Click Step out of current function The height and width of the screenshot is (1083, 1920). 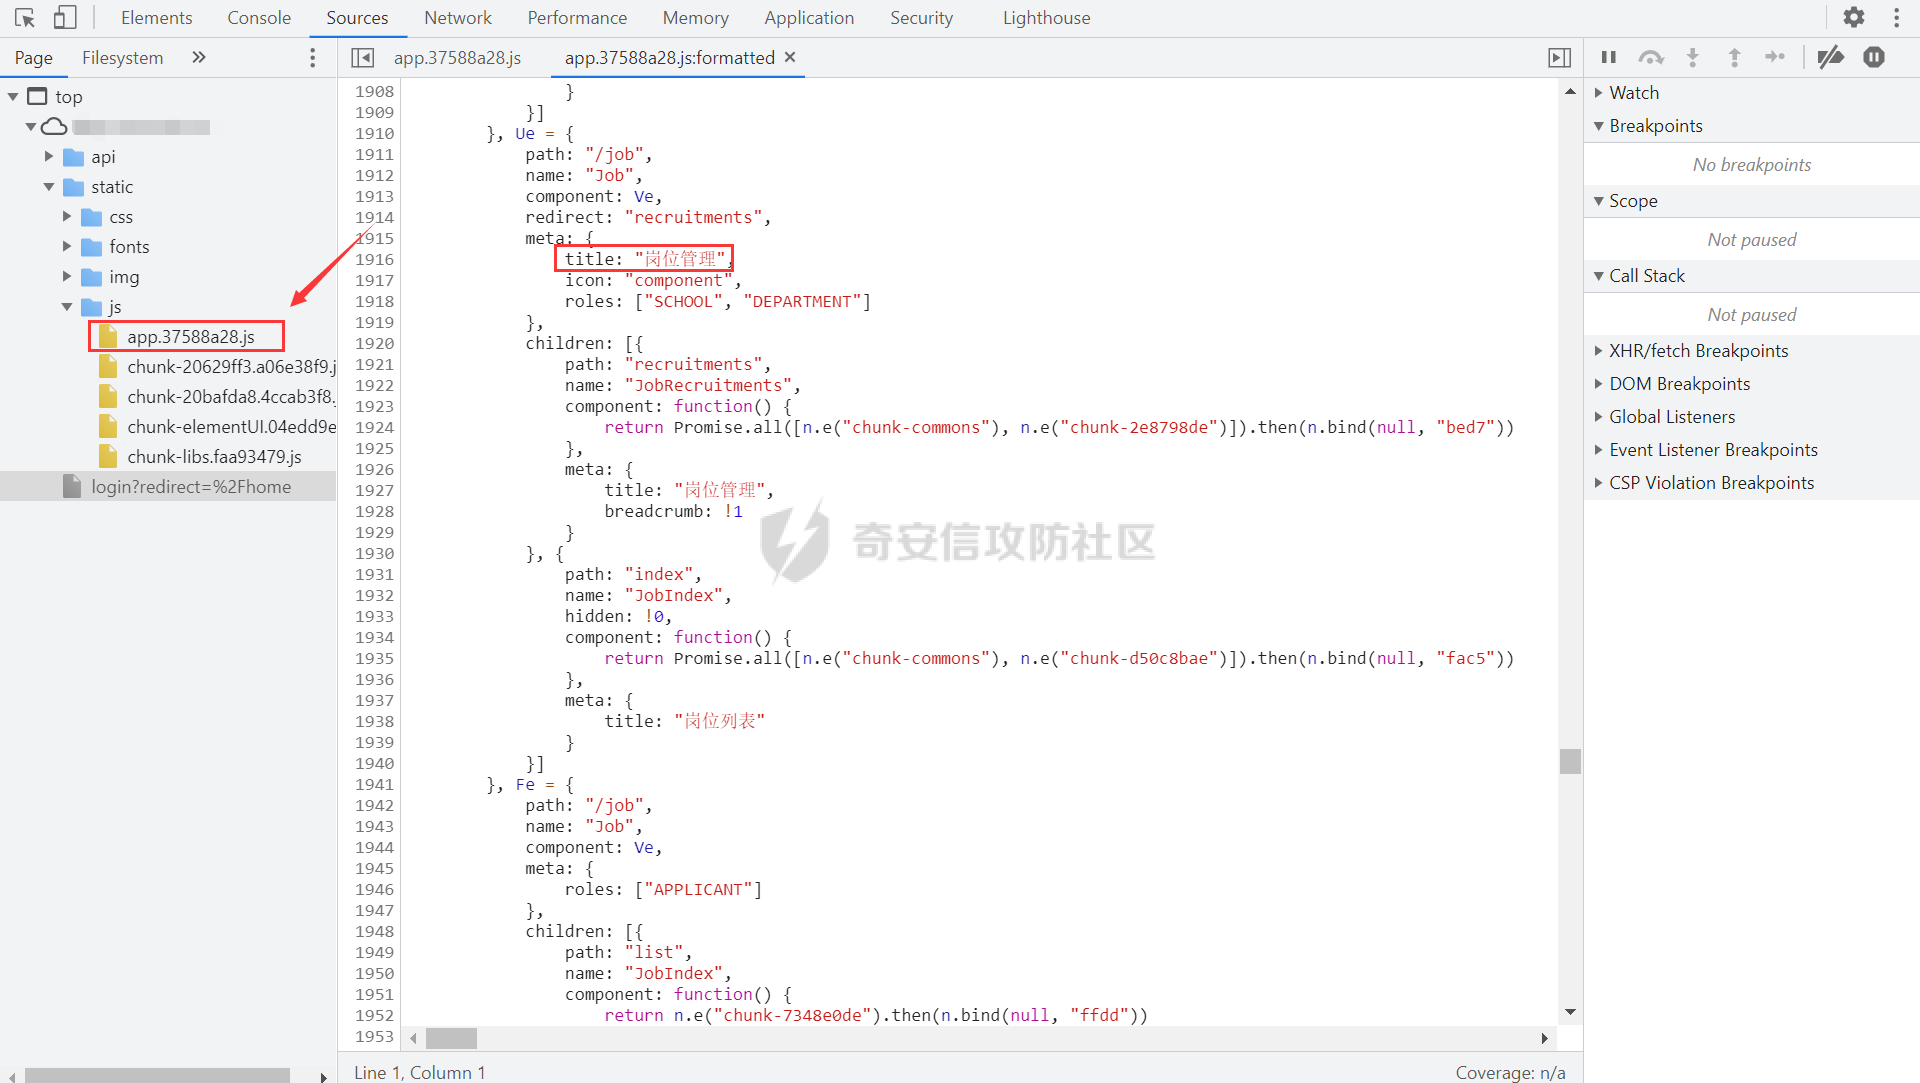[x=1734, y=57]
